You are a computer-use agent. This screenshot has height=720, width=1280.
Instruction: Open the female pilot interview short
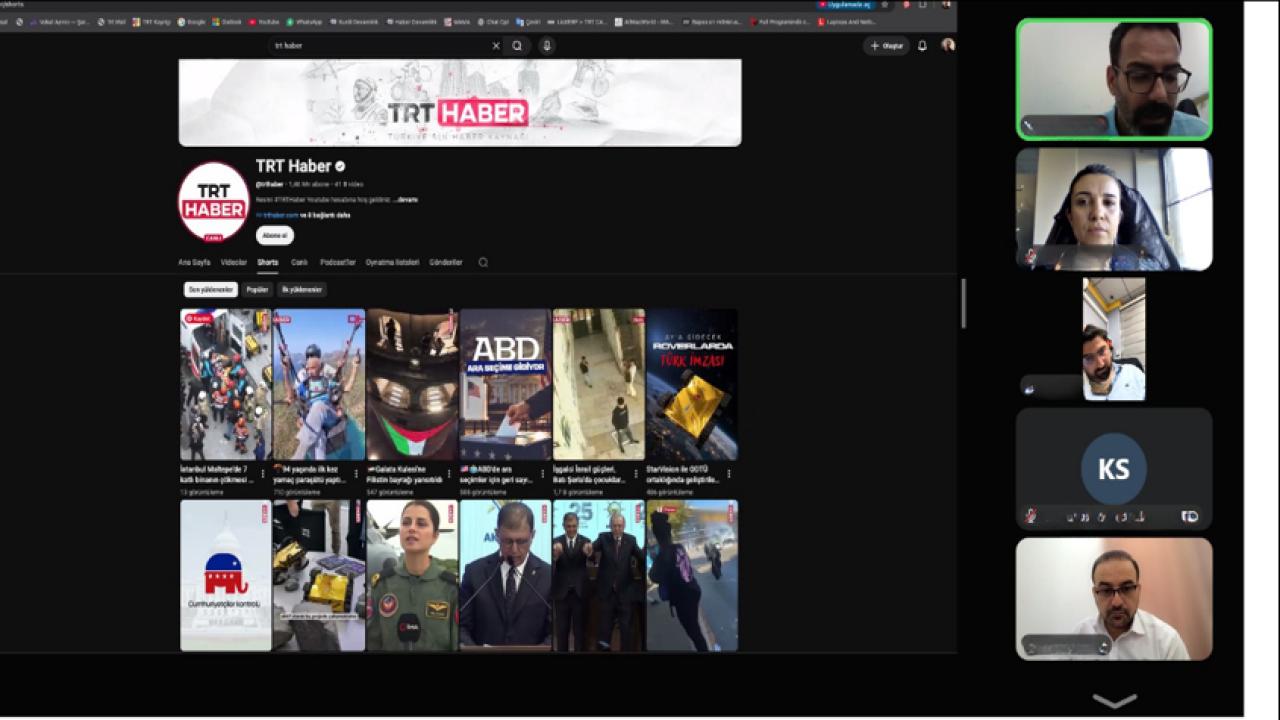412,576
